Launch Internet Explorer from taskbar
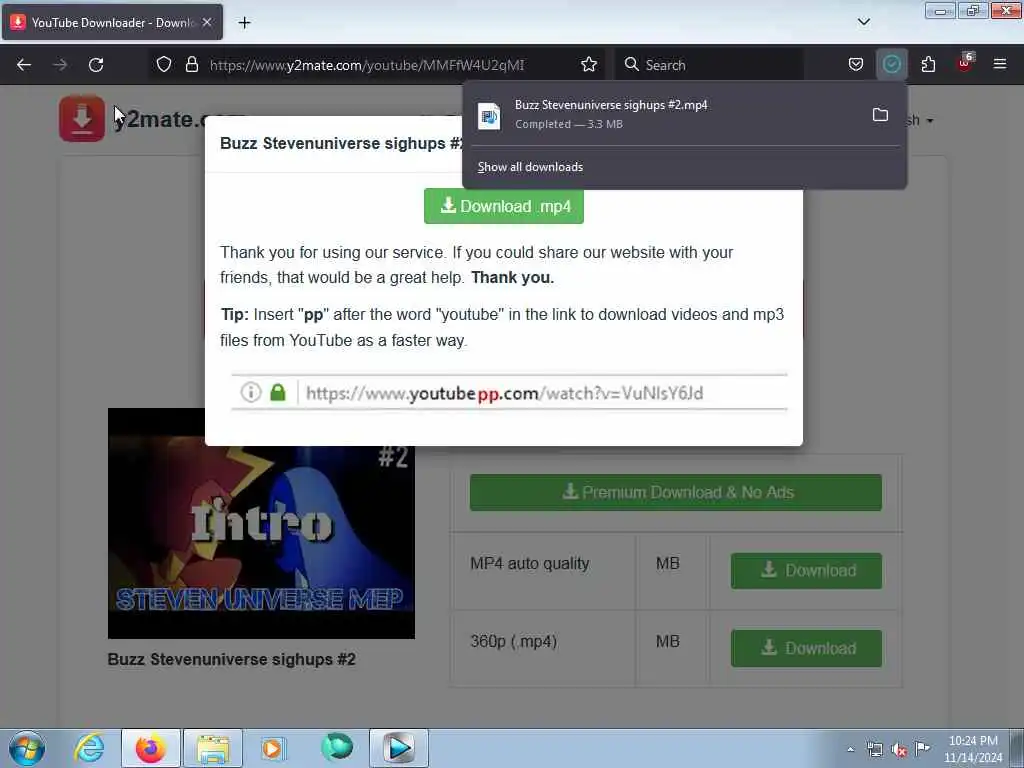 tap(89, 748)
